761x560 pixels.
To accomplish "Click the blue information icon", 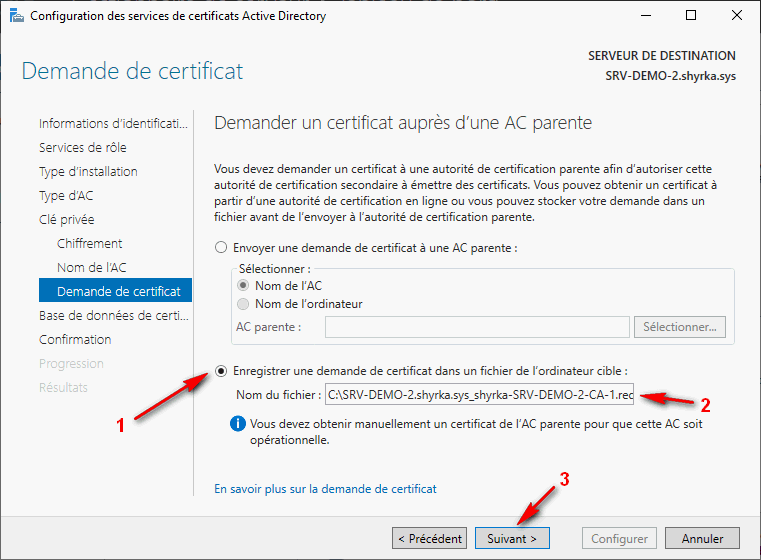I will tap(237, 424).
